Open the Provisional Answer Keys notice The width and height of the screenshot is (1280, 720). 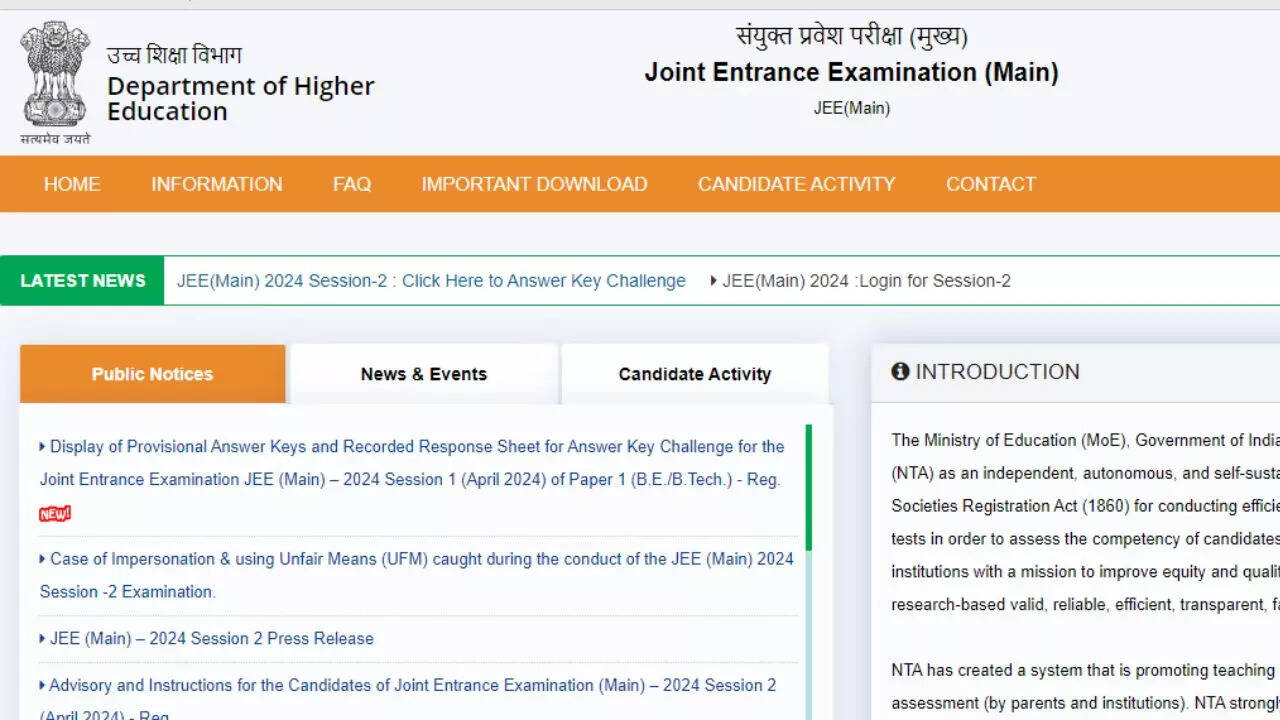click(412, 462)
